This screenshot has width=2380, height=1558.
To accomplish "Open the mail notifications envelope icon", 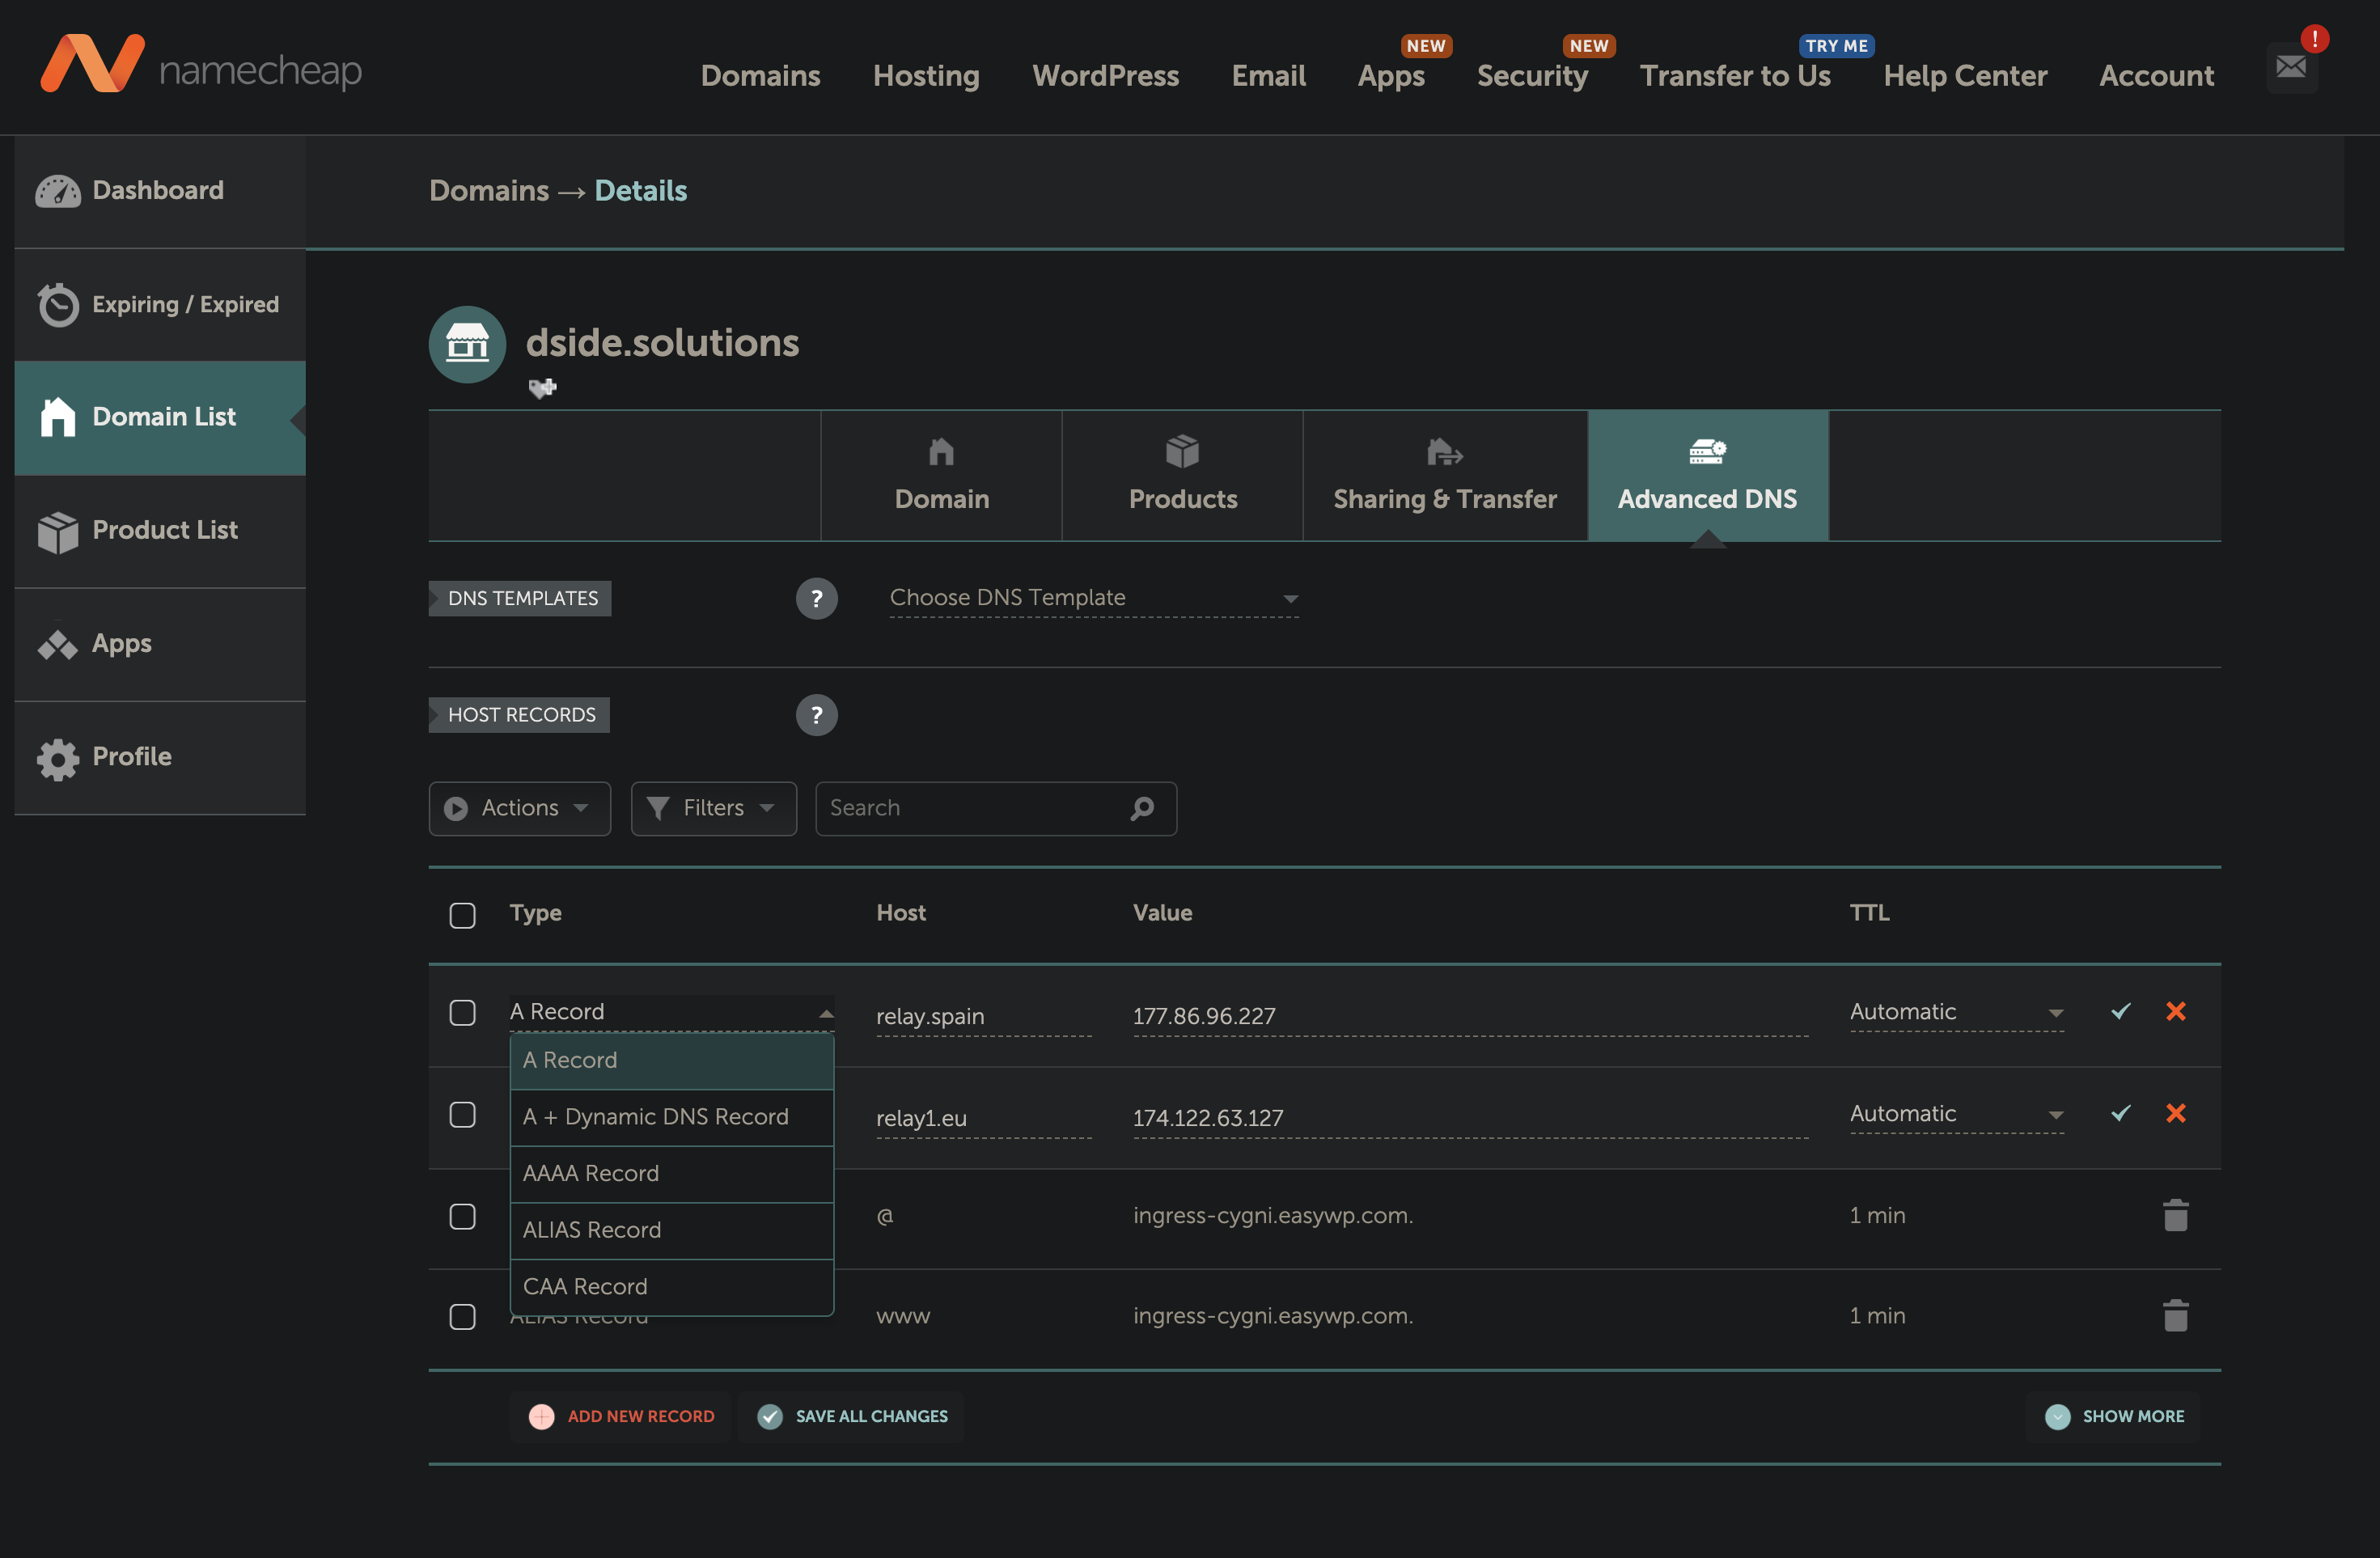I will (x=2291, y=67).
